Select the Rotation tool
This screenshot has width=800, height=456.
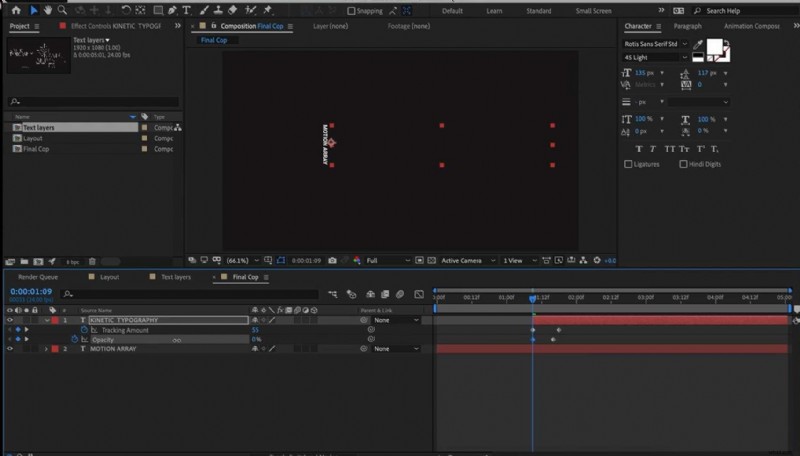(x=126, y=10)
